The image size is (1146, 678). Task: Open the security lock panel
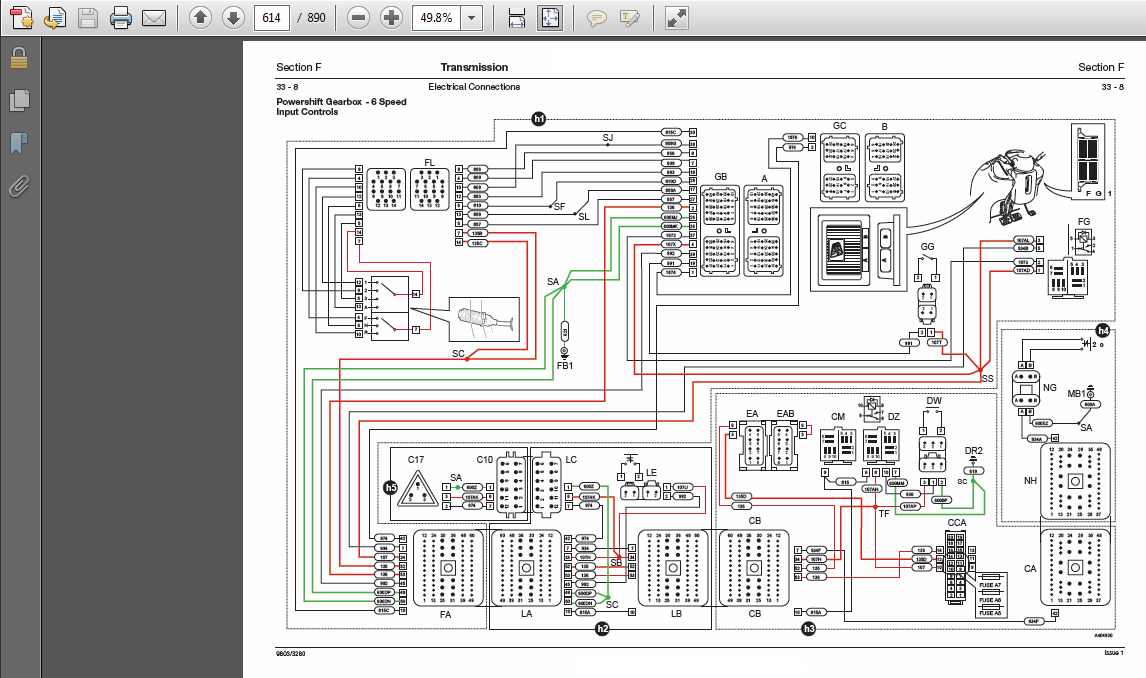[19, 57]
